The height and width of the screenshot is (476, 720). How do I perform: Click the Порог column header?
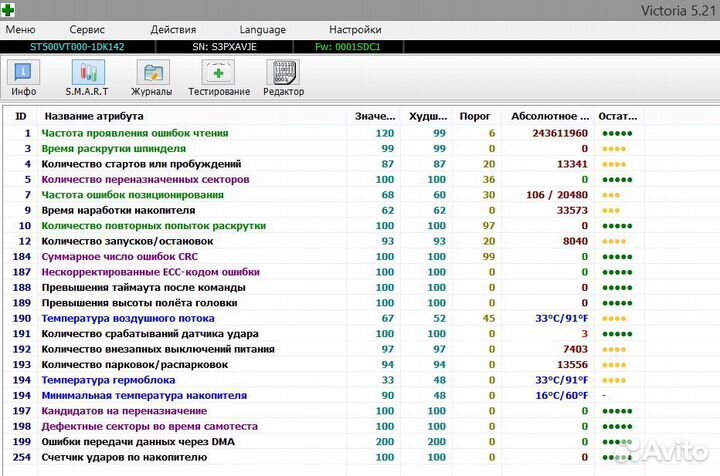[474, 116]
